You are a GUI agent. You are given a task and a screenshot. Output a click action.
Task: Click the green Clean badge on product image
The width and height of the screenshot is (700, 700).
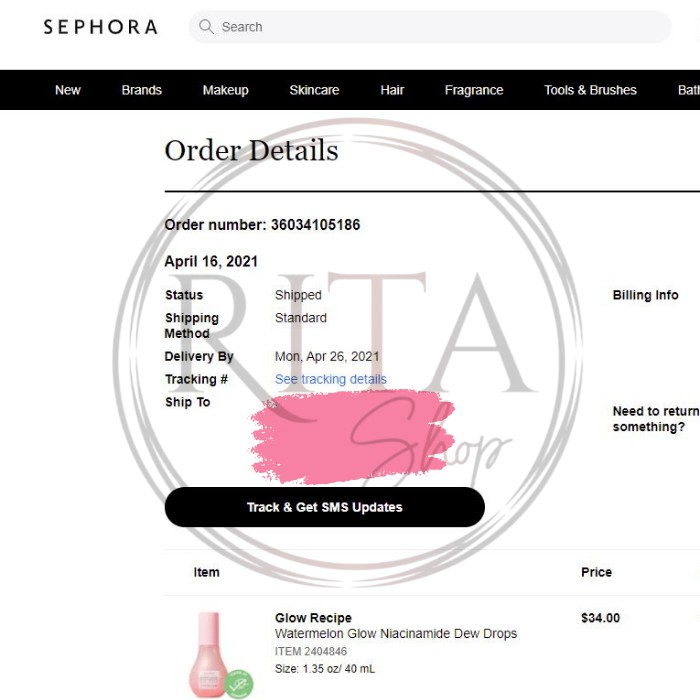(x=238, y=684)
